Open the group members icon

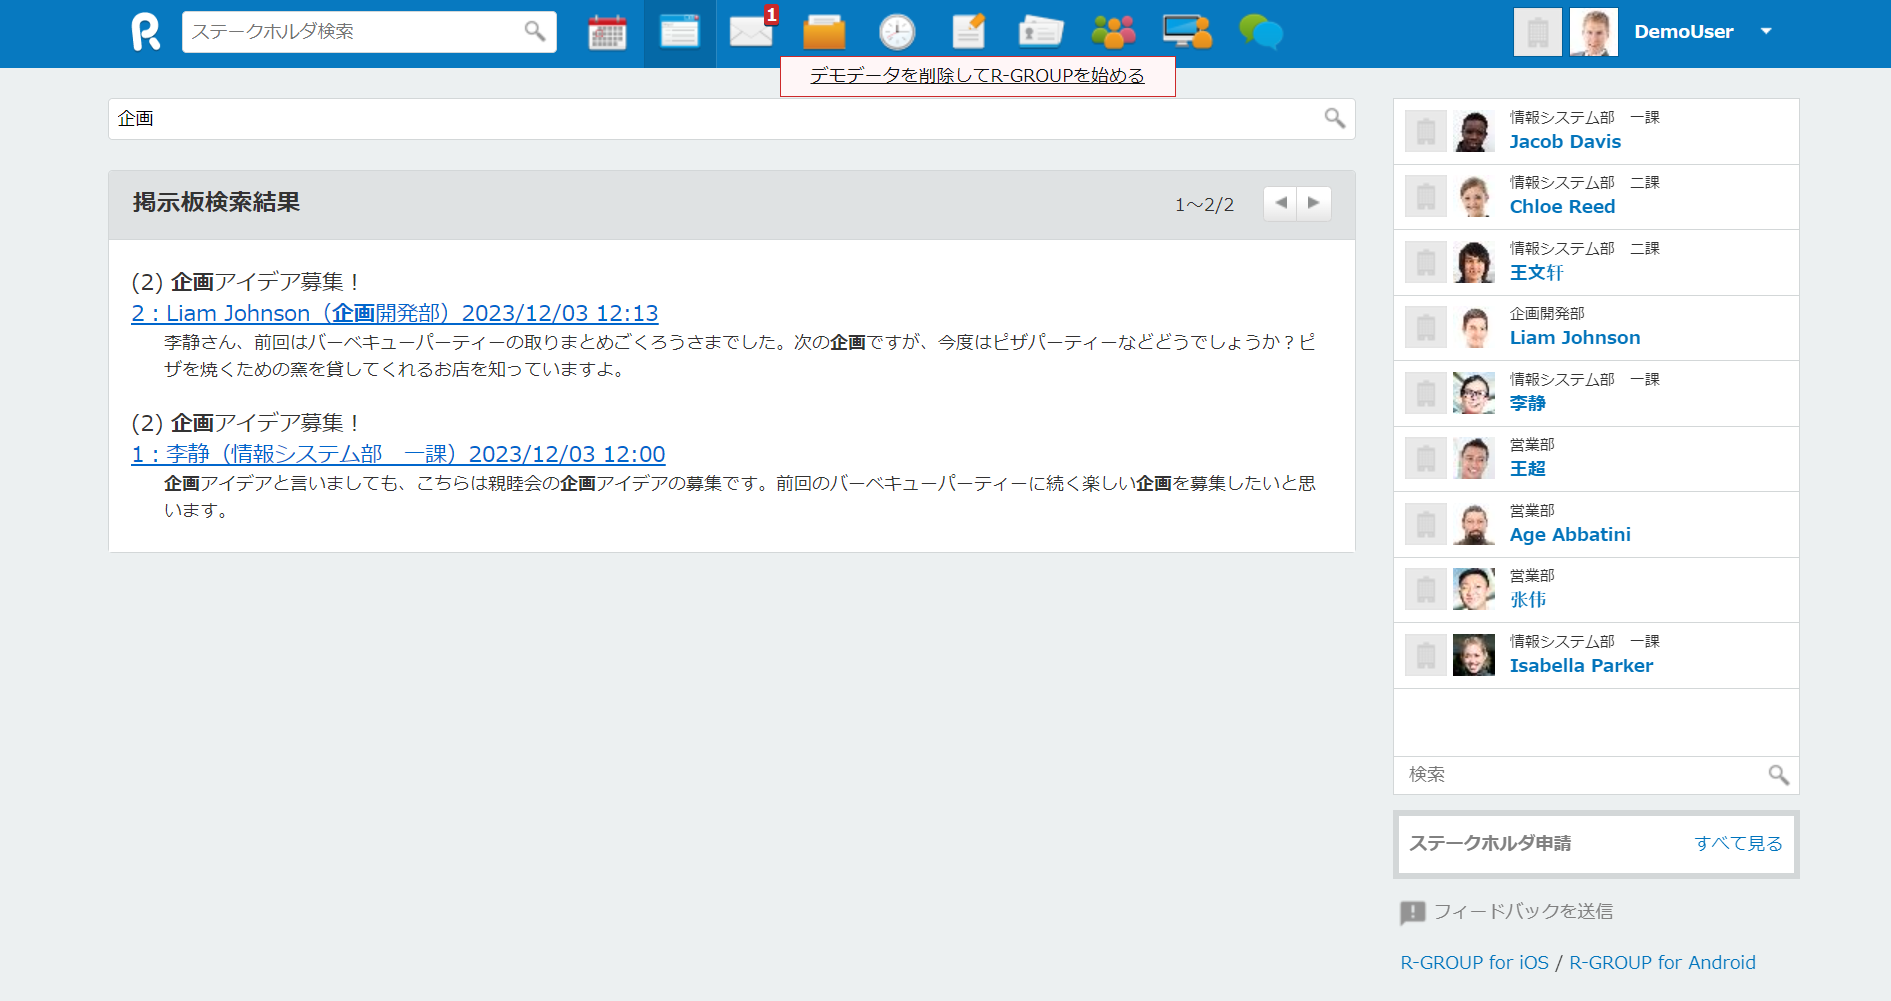pos(1113,31)
